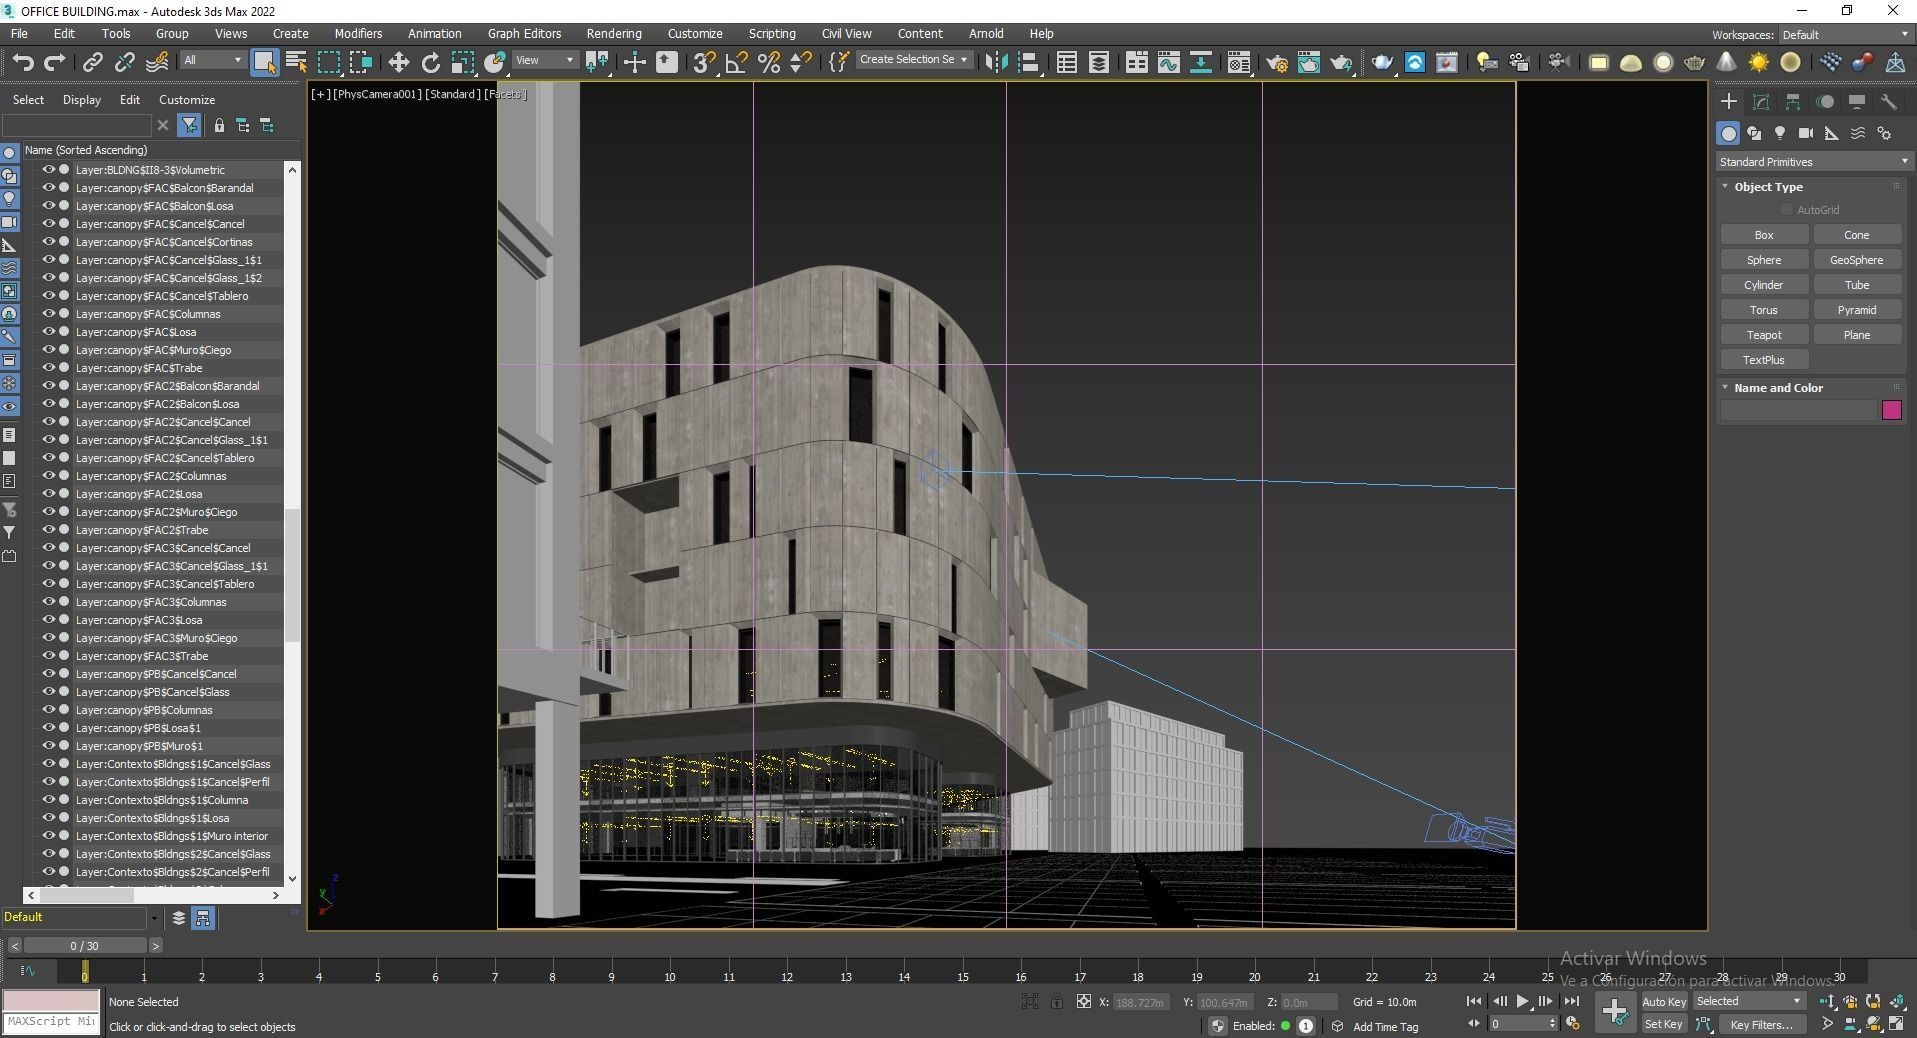The image size is (1917, 1038).
Task: Open the Workspaces Default dropdown
Action: [1844, 35]
